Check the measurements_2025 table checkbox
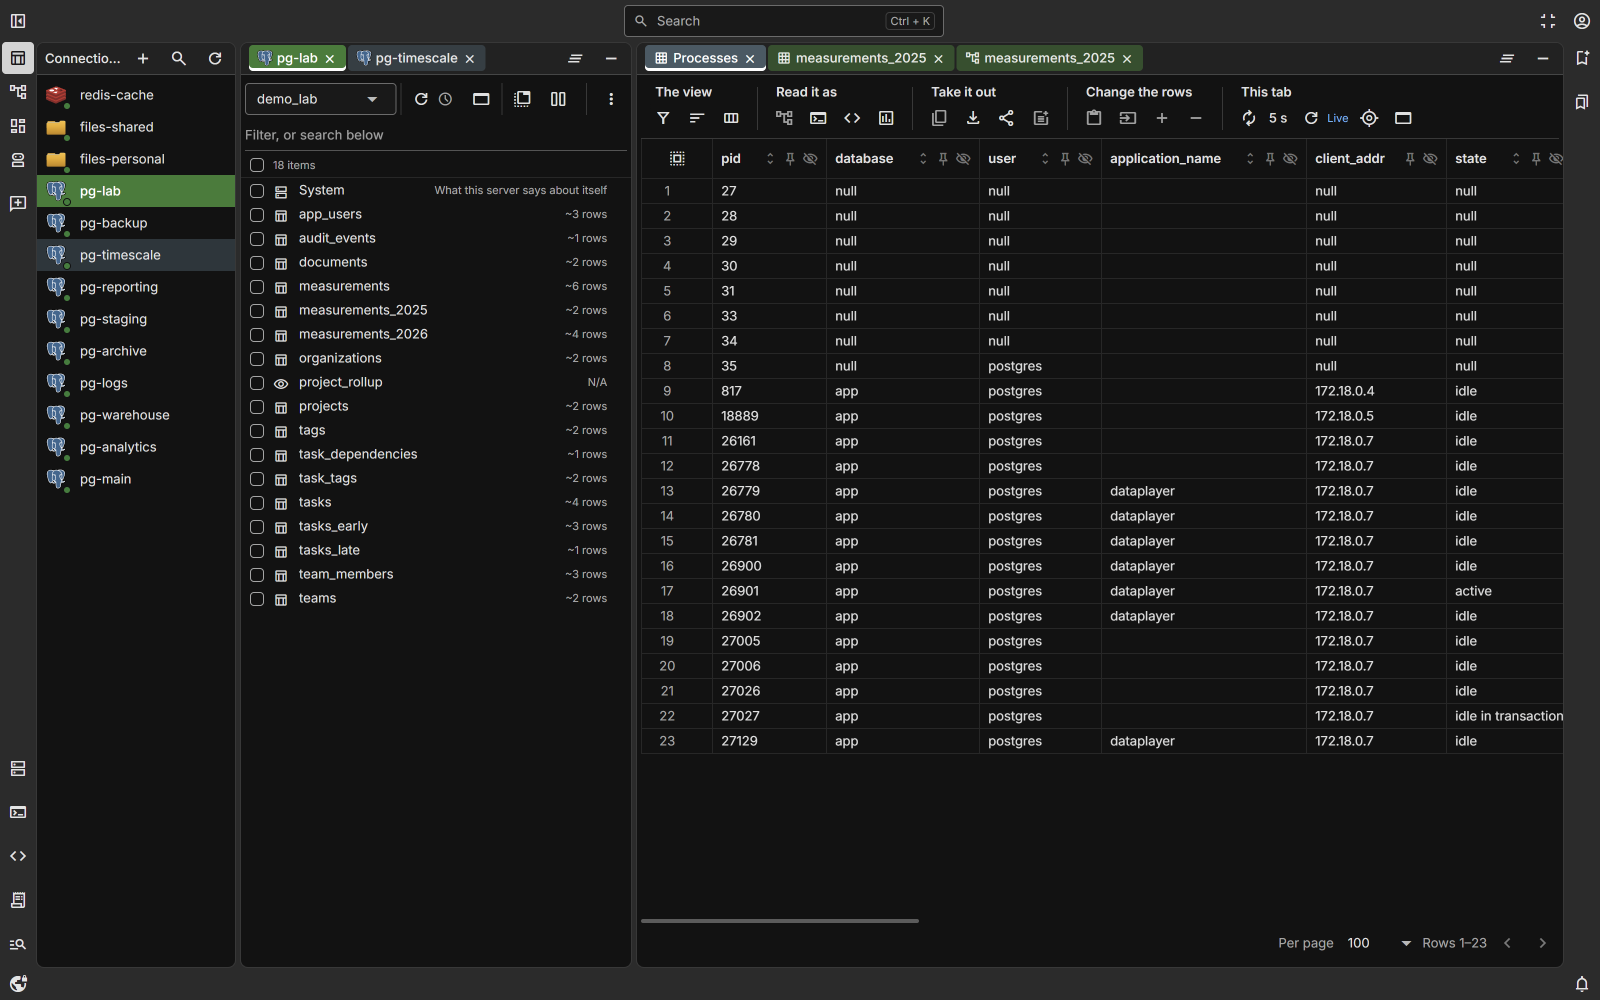The width and height of the screenshot is (1600, 1000). click(x=257, y=311)
